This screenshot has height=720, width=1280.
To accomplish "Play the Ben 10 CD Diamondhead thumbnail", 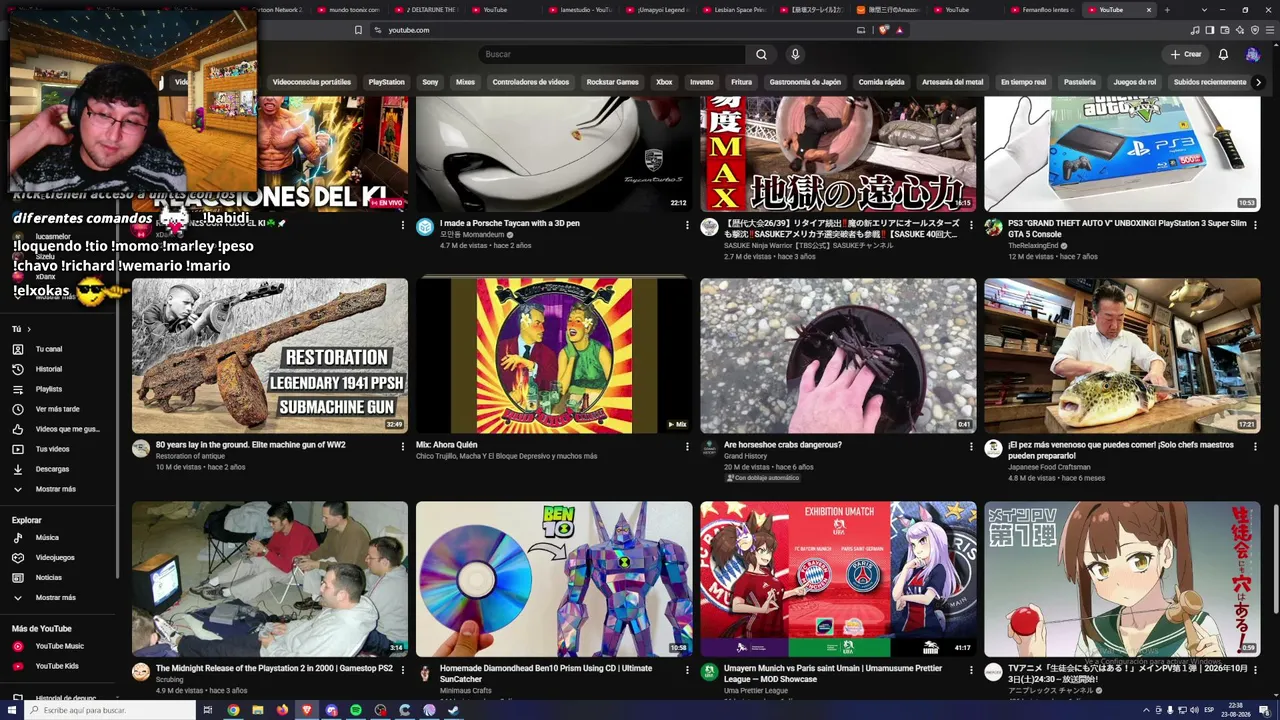I will point(554,579).
